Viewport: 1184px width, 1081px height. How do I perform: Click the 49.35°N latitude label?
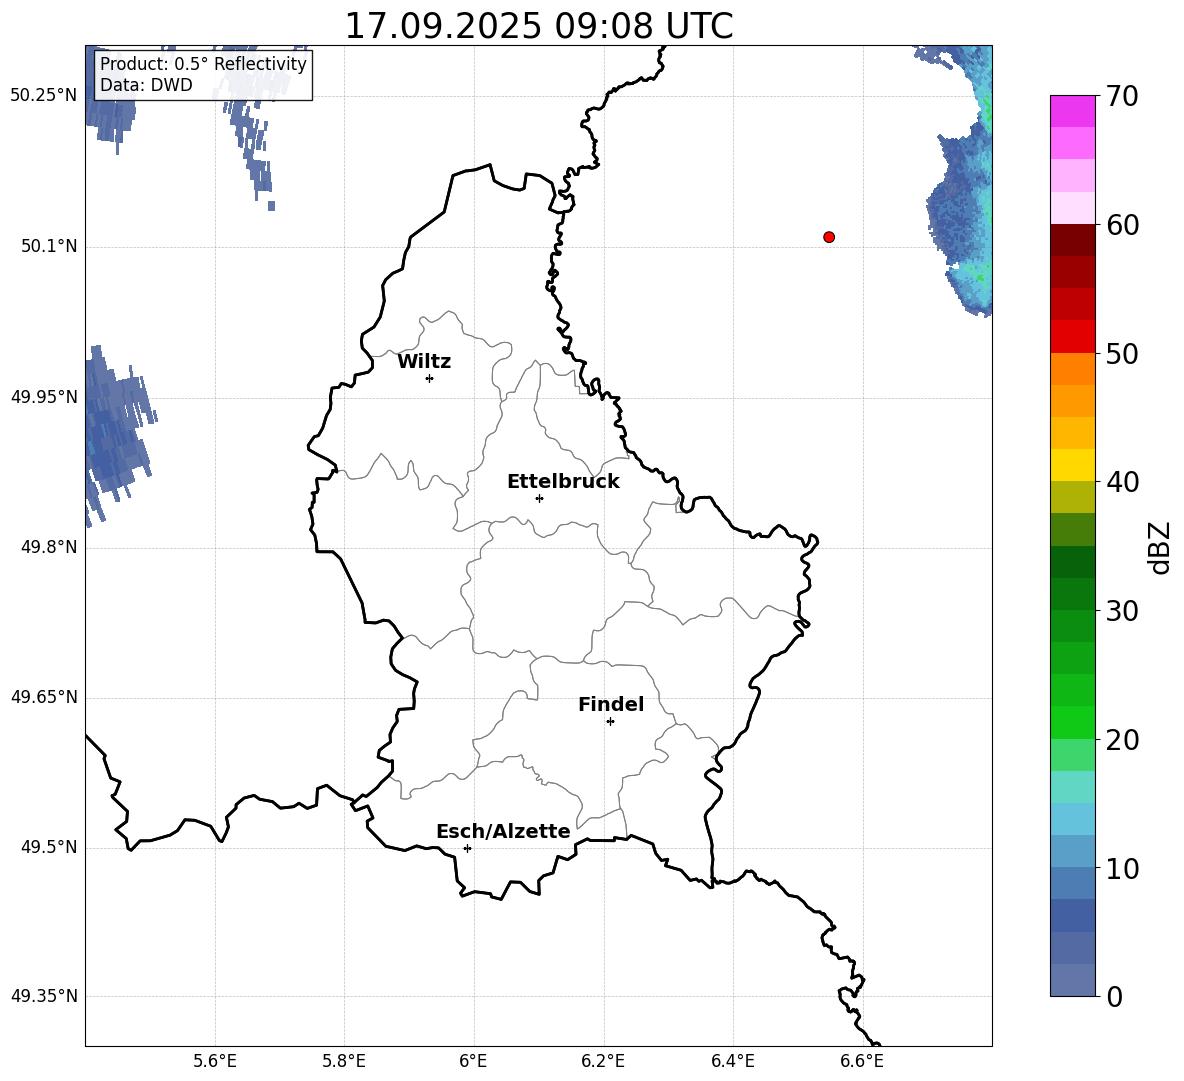coord(44,996)
